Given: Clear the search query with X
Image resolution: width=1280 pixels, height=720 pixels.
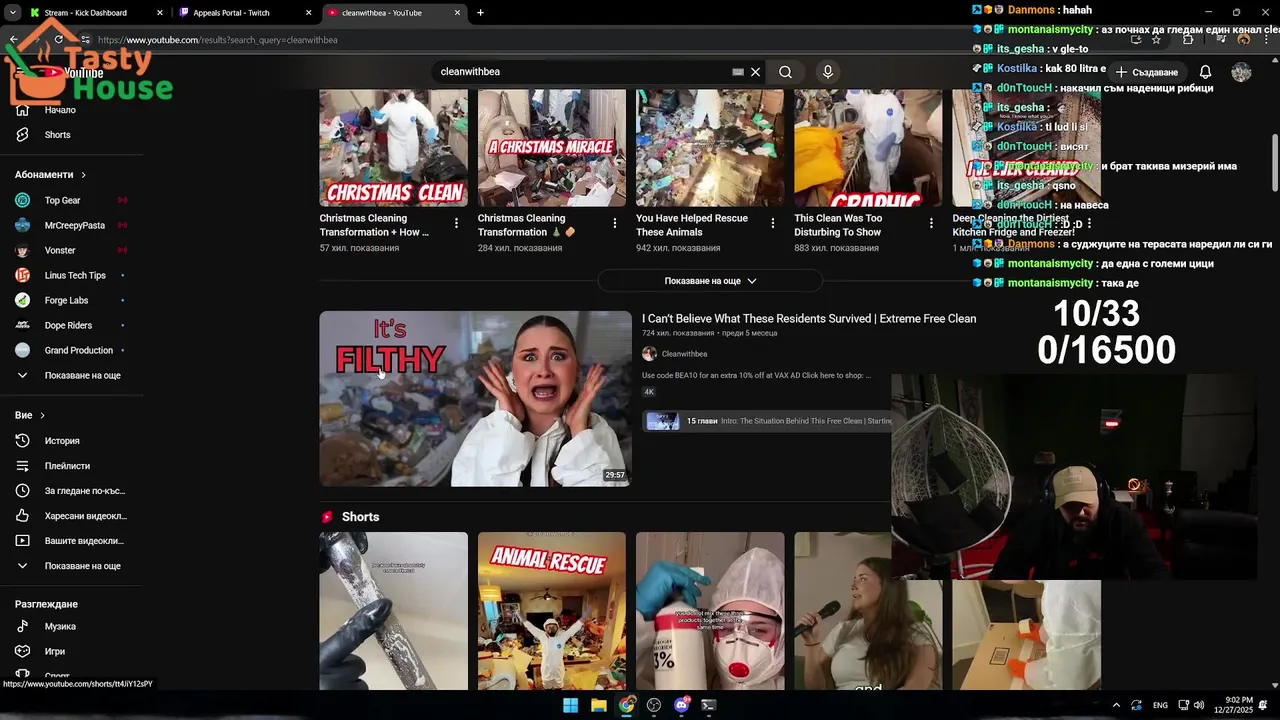Looking at the screenshot, I should (x=755, y=72).
